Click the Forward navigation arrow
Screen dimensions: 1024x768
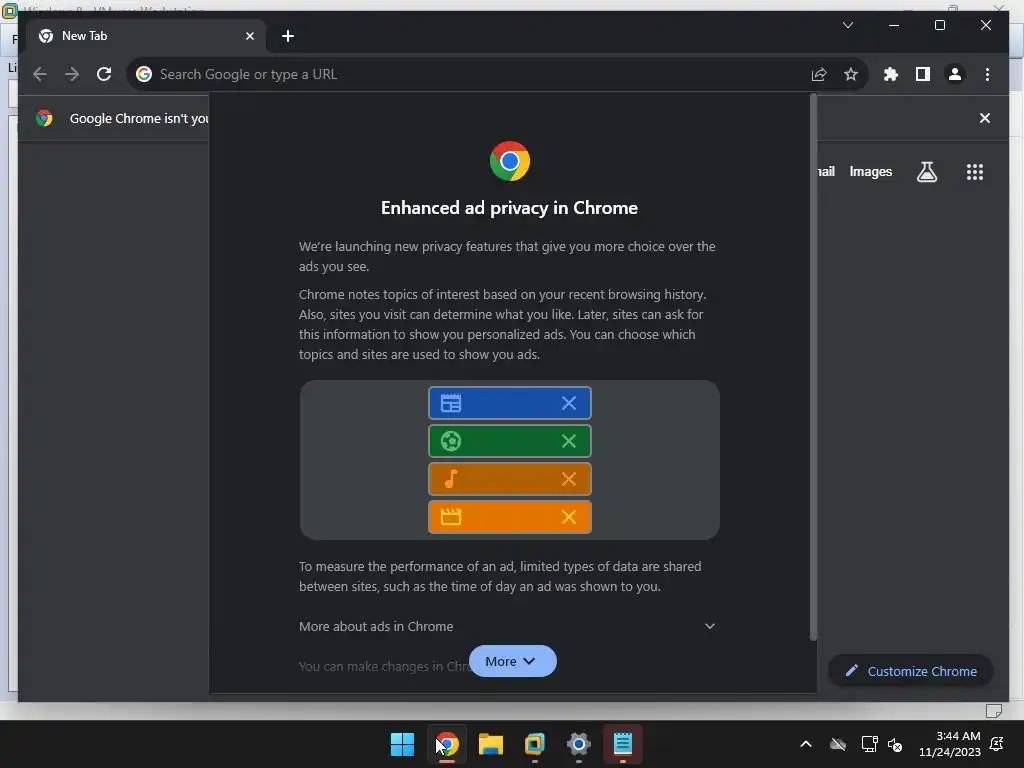(x=72, y=74)
